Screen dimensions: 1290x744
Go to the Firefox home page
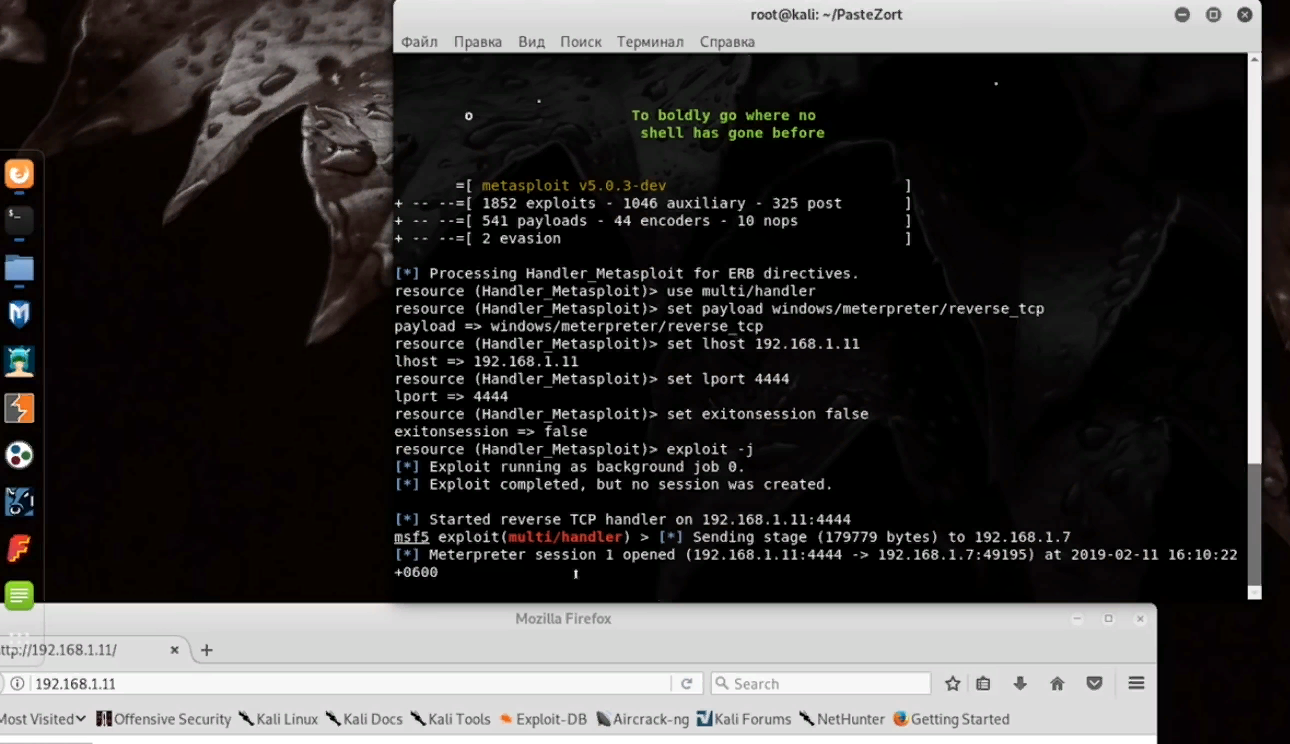point(1057,684)
